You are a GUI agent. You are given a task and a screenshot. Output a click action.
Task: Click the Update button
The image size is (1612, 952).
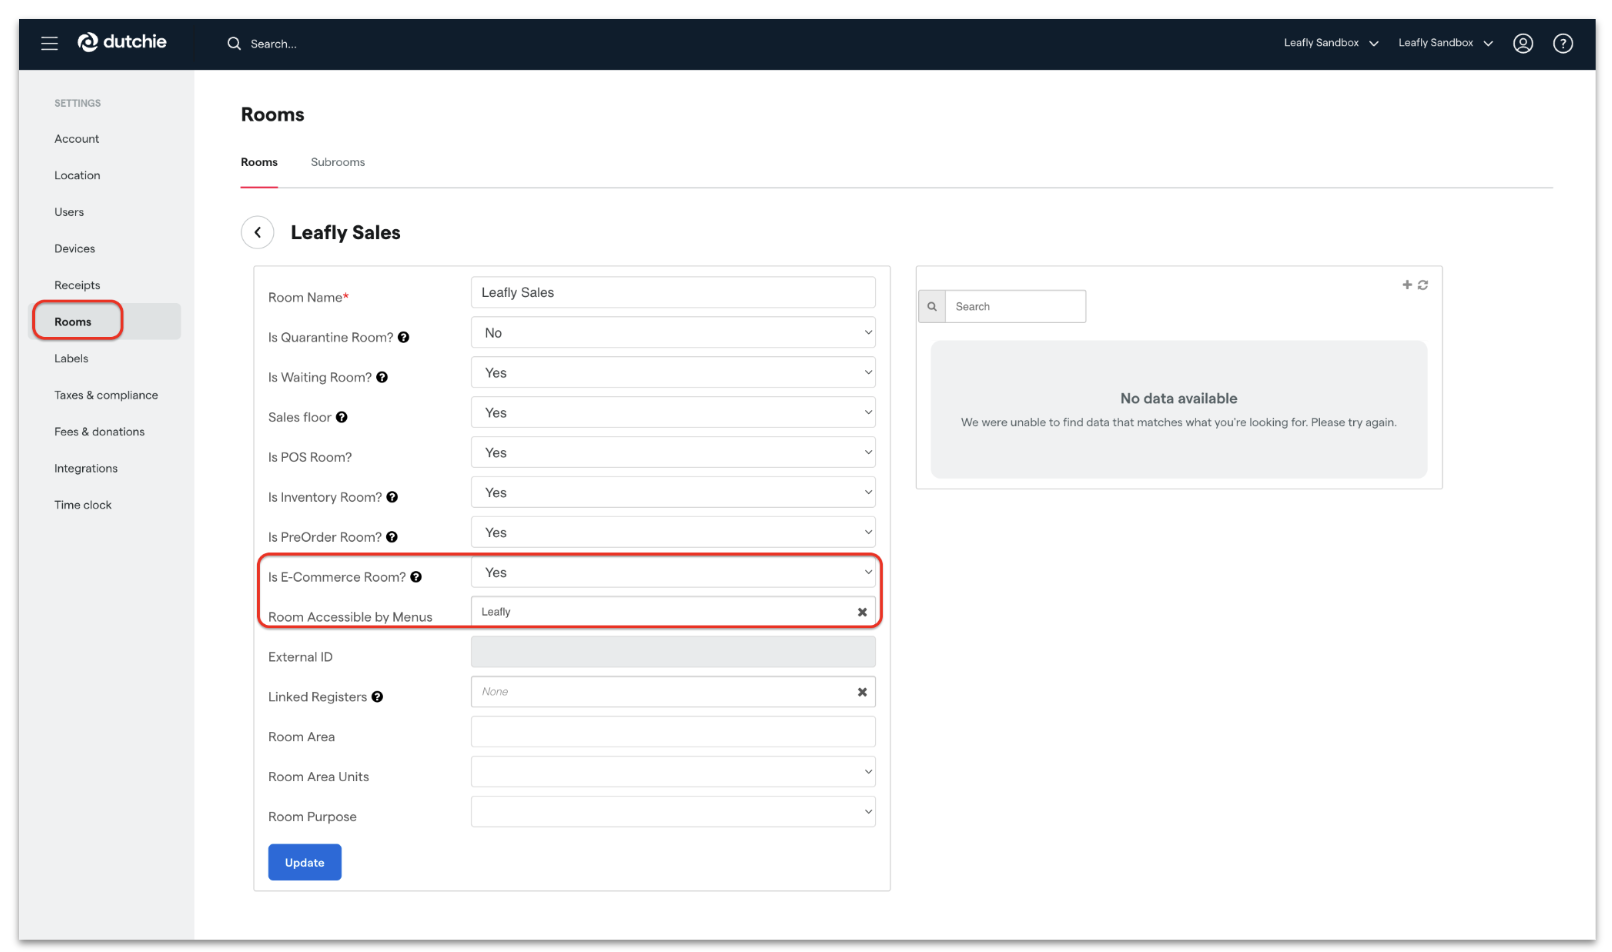(304, 862)
